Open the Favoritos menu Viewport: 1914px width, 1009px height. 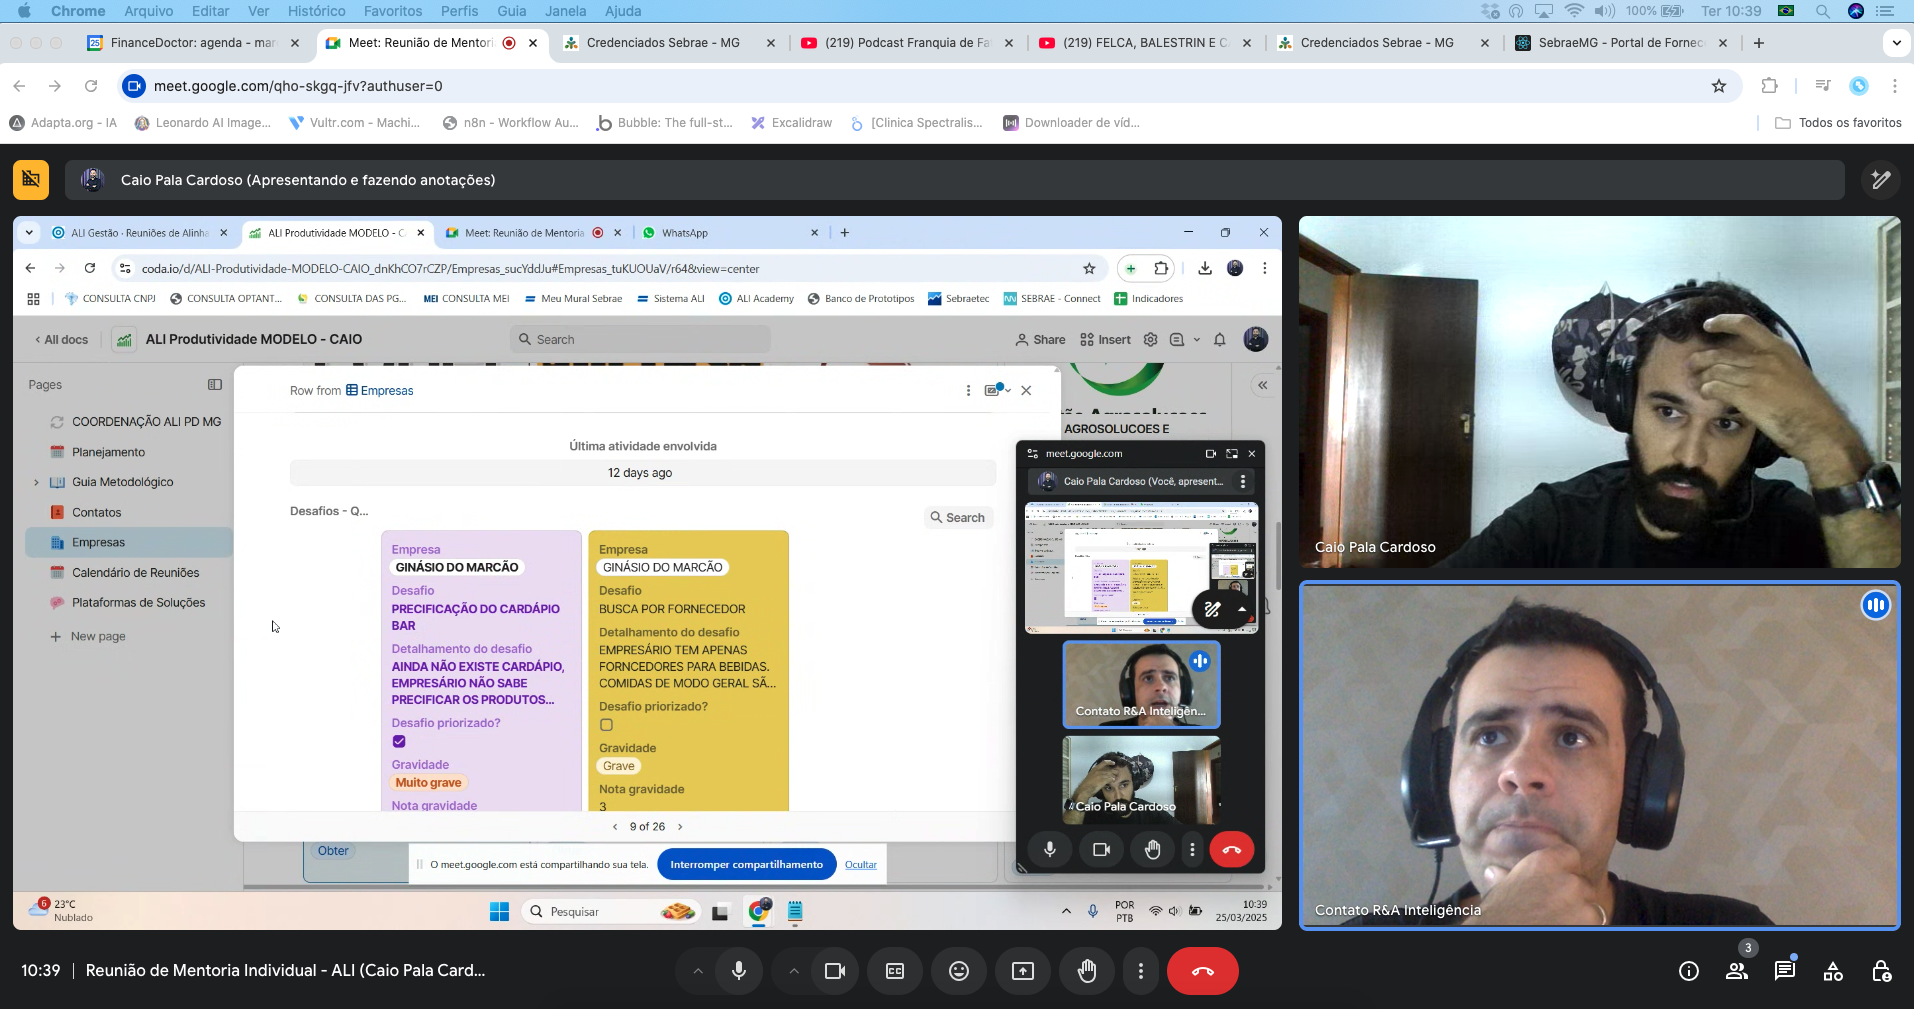[x=393, y=11]
